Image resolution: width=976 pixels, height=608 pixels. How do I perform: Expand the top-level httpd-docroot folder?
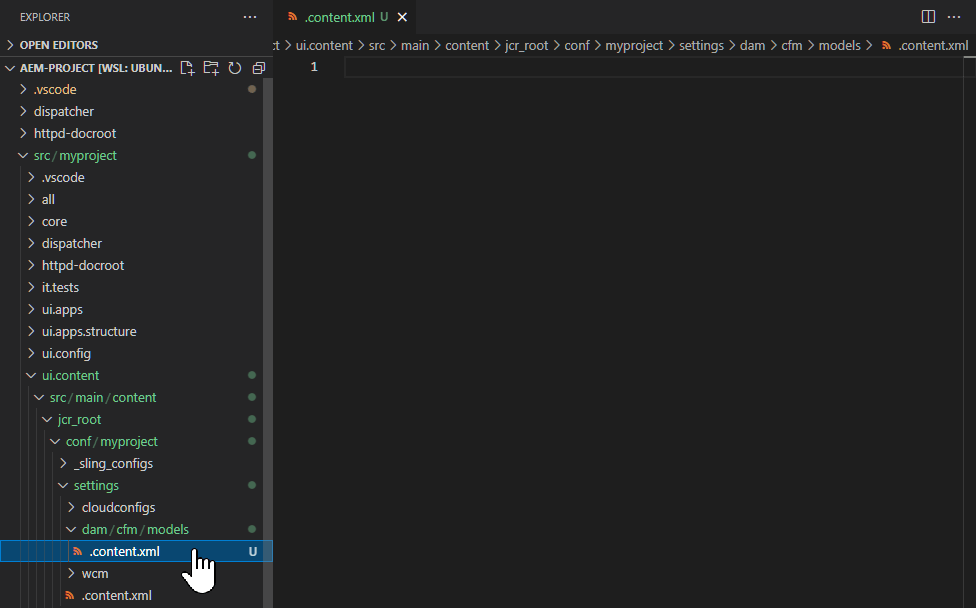[131, 133]
